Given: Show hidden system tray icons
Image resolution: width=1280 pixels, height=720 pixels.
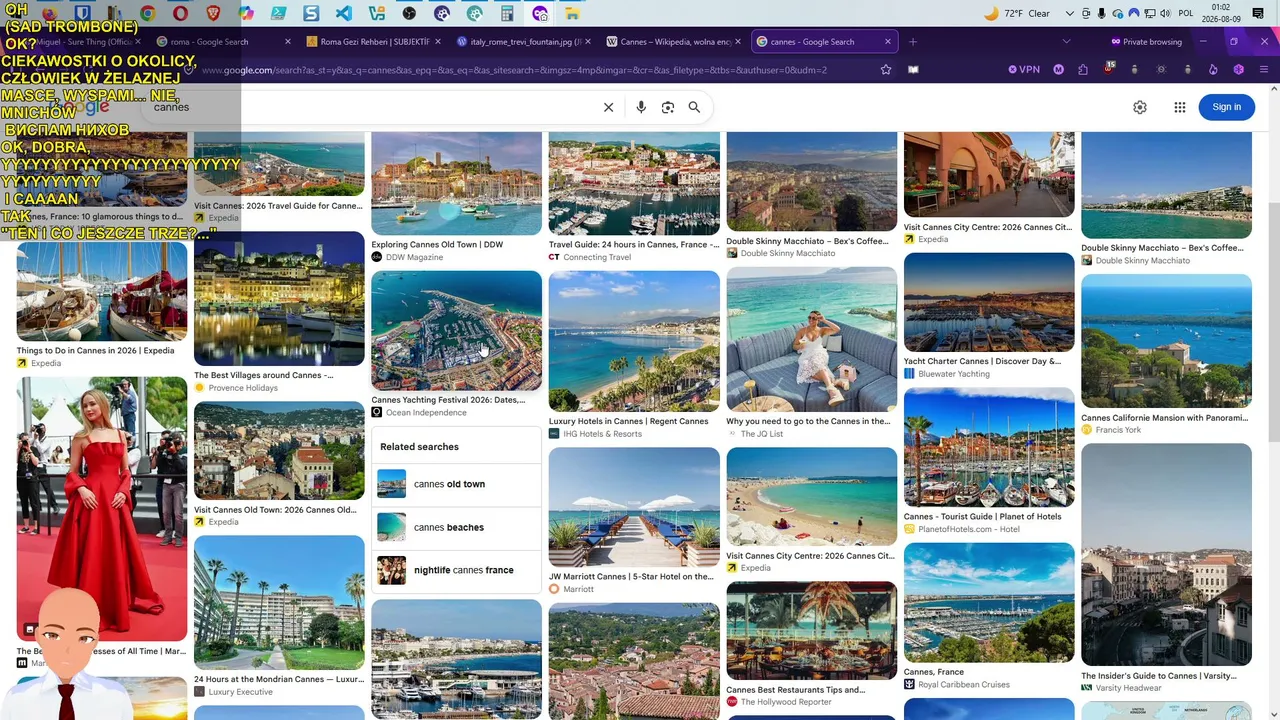Looking at the screenshot, I should coord(1070,14).
